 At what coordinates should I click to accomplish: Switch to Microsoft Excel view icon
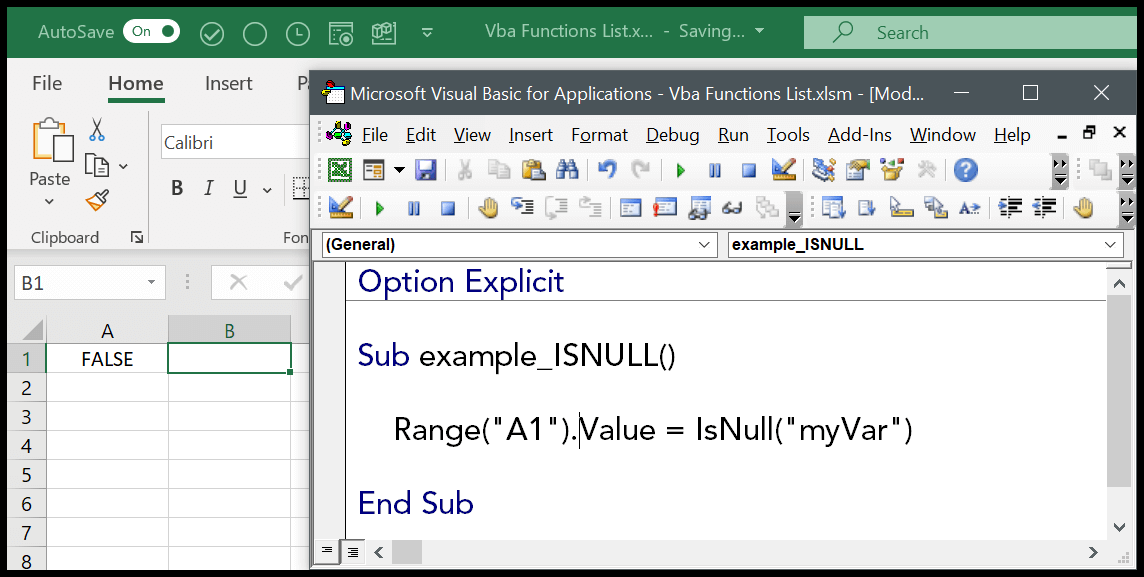[339, 170]
